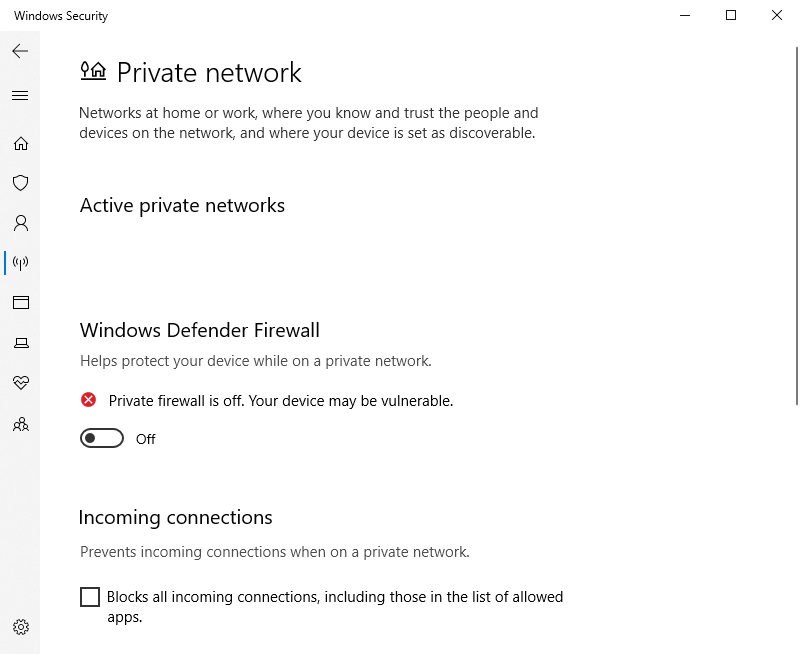Click the Incoming connections section heading
Viewport: 800px width, 654px height.
175,517
